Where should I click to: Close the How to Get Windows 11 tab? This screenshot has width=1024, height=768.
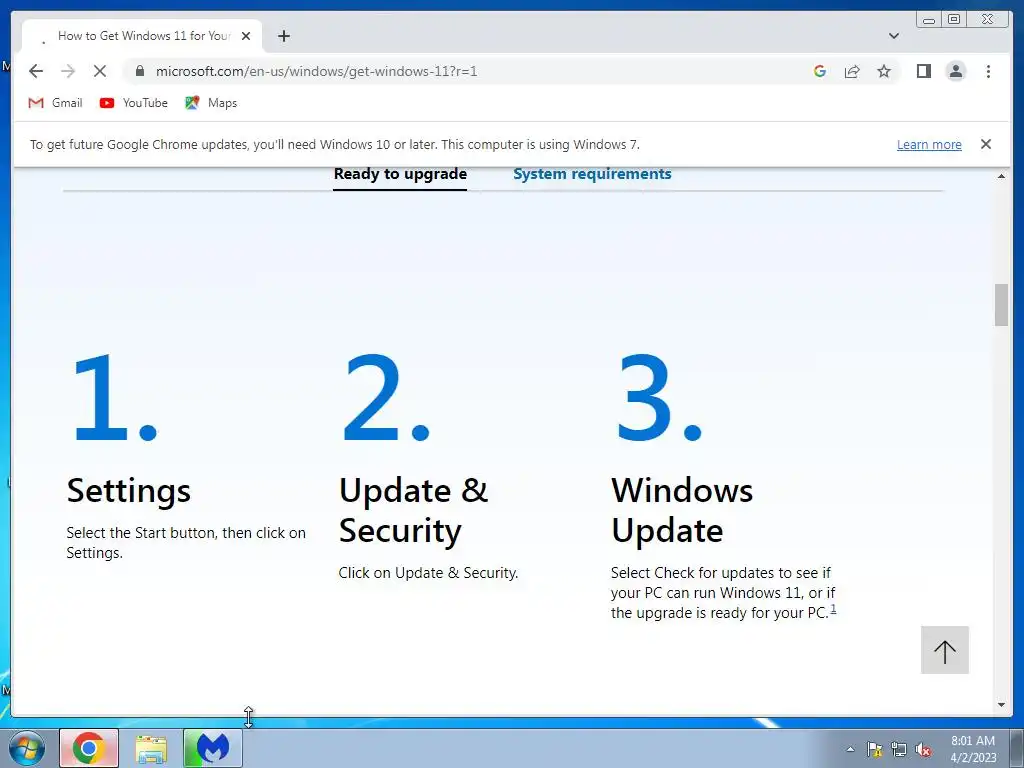click(x=246, y=36)
